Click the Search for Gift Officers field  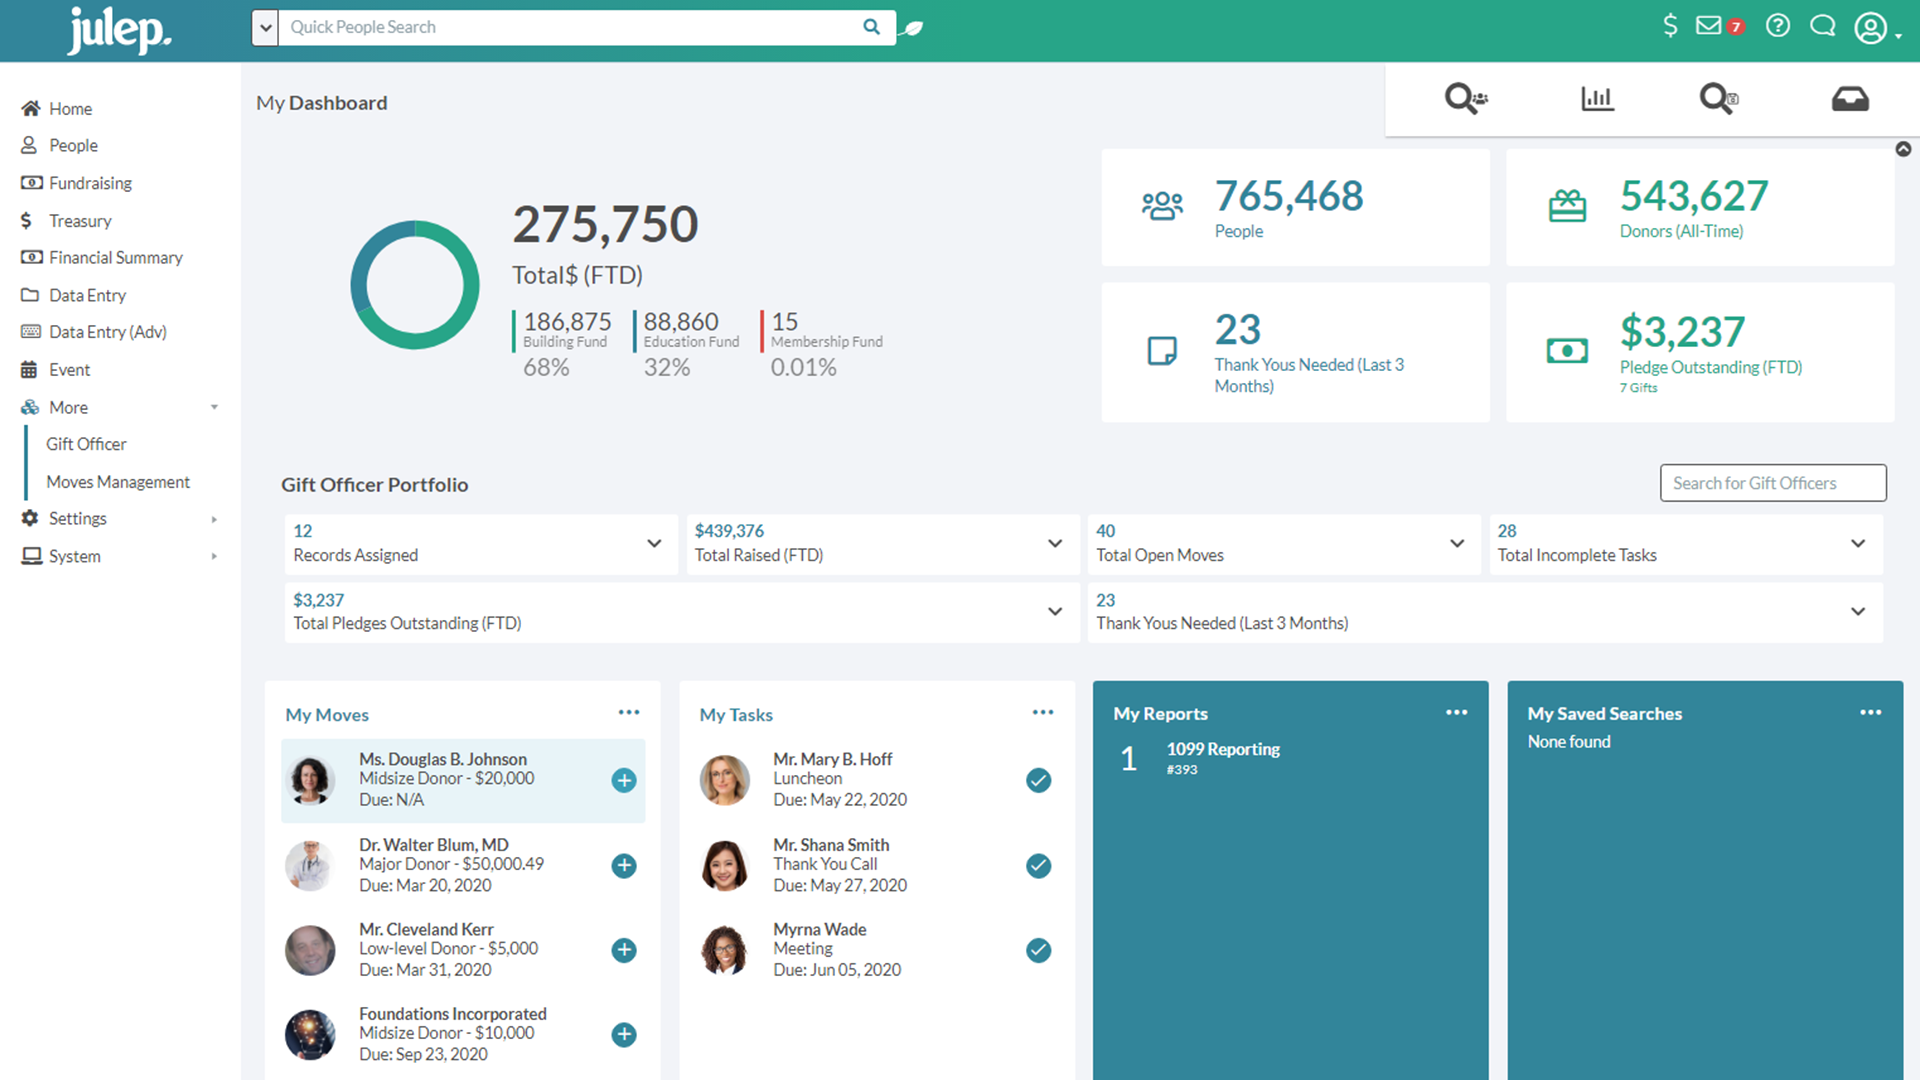pyautogui.click(x=1772, y=482)
